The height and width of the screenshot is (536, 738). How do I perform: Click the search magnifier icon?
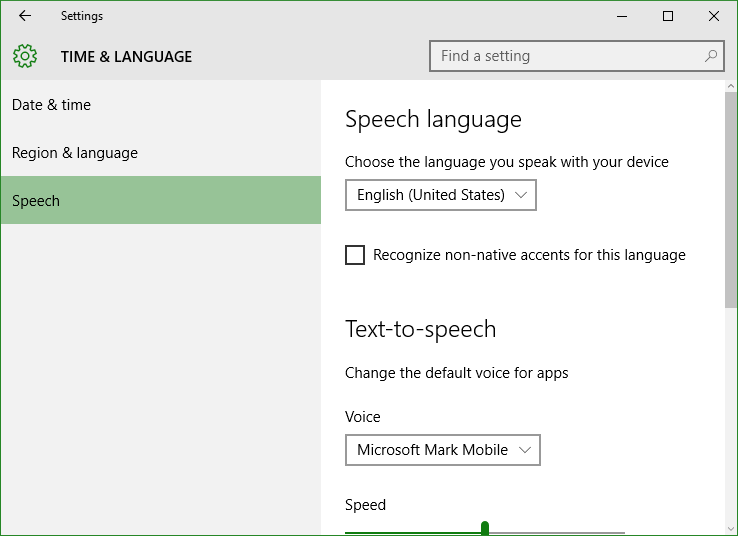pyautogui.click(x=711, y=56)
